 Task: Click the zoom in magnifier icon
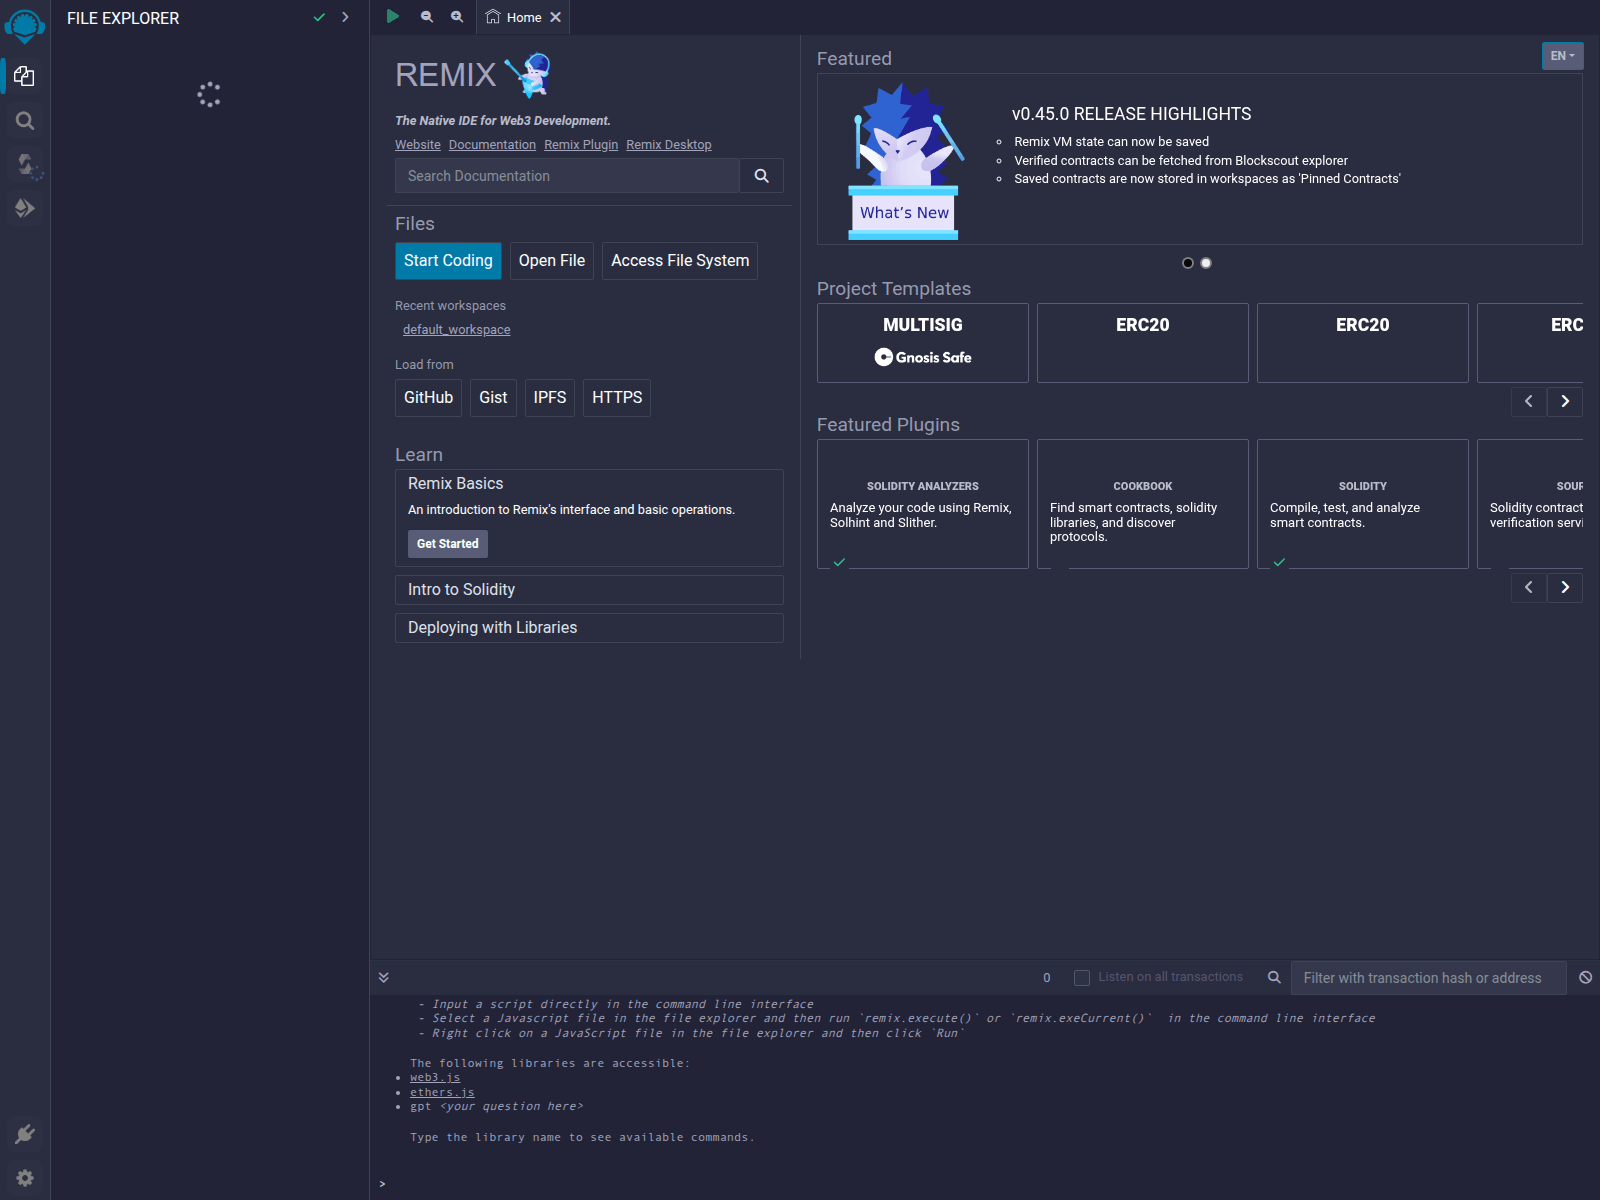pyautogui.click(x=457, y=17)
